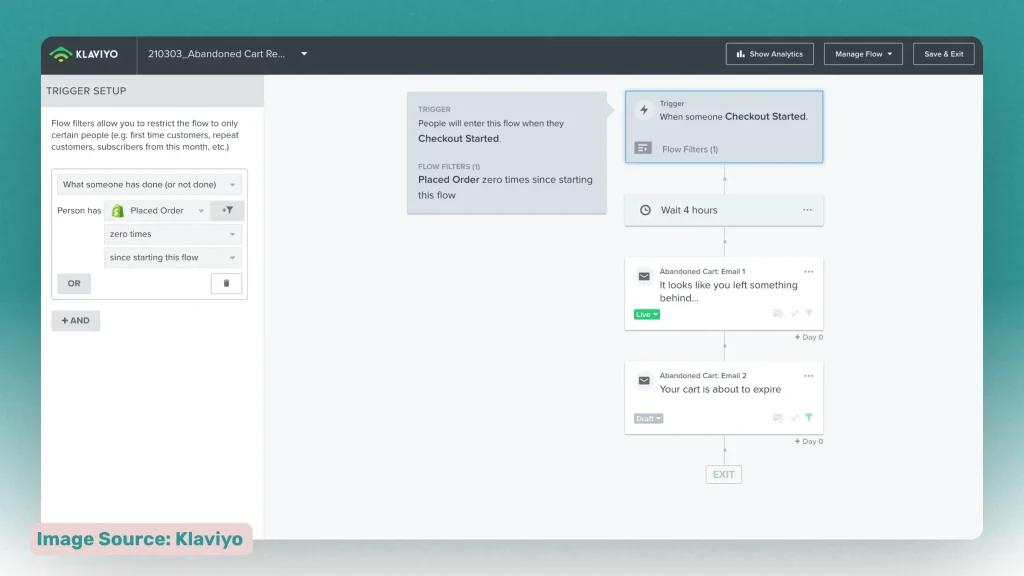
Task: Open the 'What someone has done' dropdown
Action: pyautogui.click(x=146, y=184)
